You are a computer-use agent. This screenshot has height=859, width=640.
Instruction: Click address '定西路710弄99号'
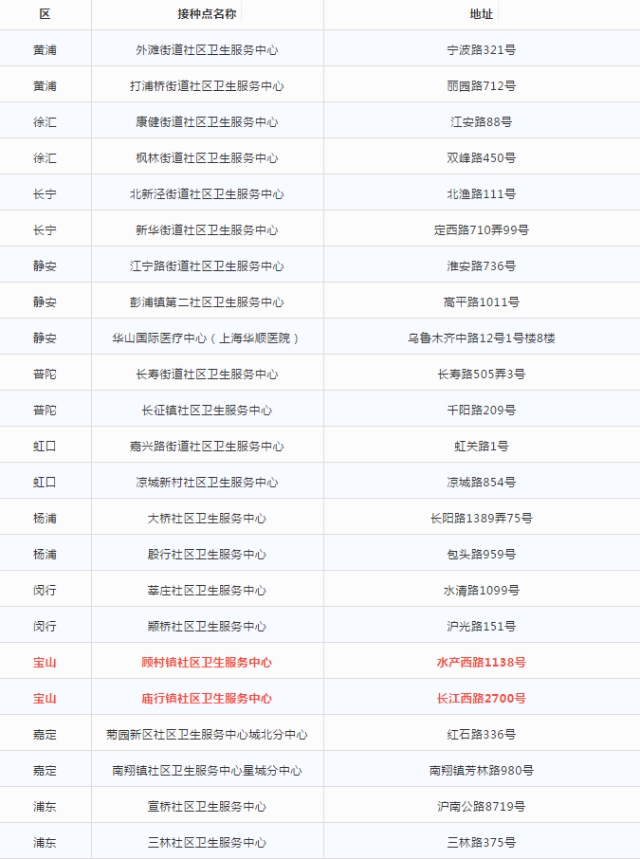[x=481, y=230]
